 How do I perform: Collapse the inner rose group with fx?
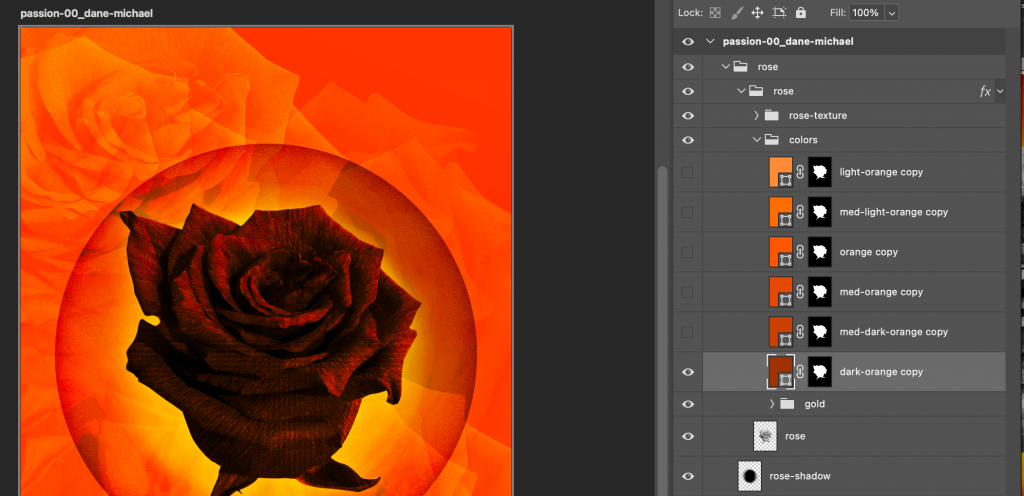click(741, 91)
